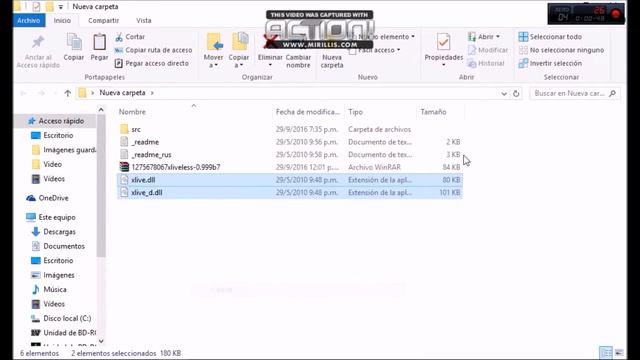Select the xlive.dll file
Viewport: 640px width, 360px height.
pyautogui.click(x=290, y=180)
